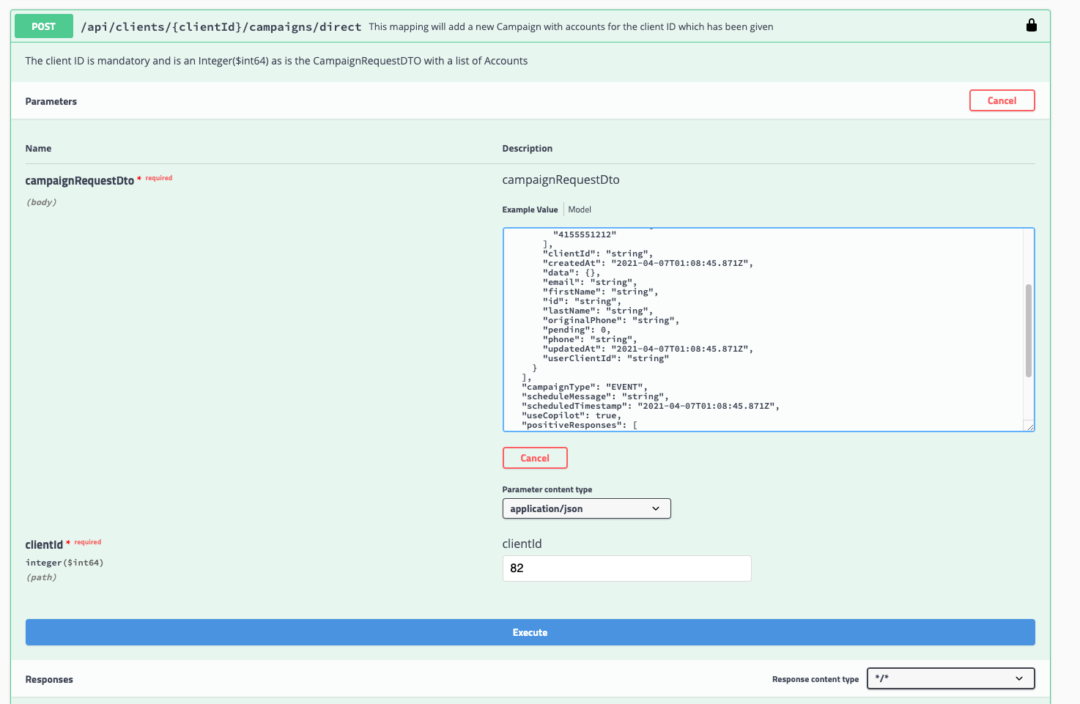Viewport: 1080px width, 704px height.
Task: Click the Responses section header
Action: click(x=48, y=679)
